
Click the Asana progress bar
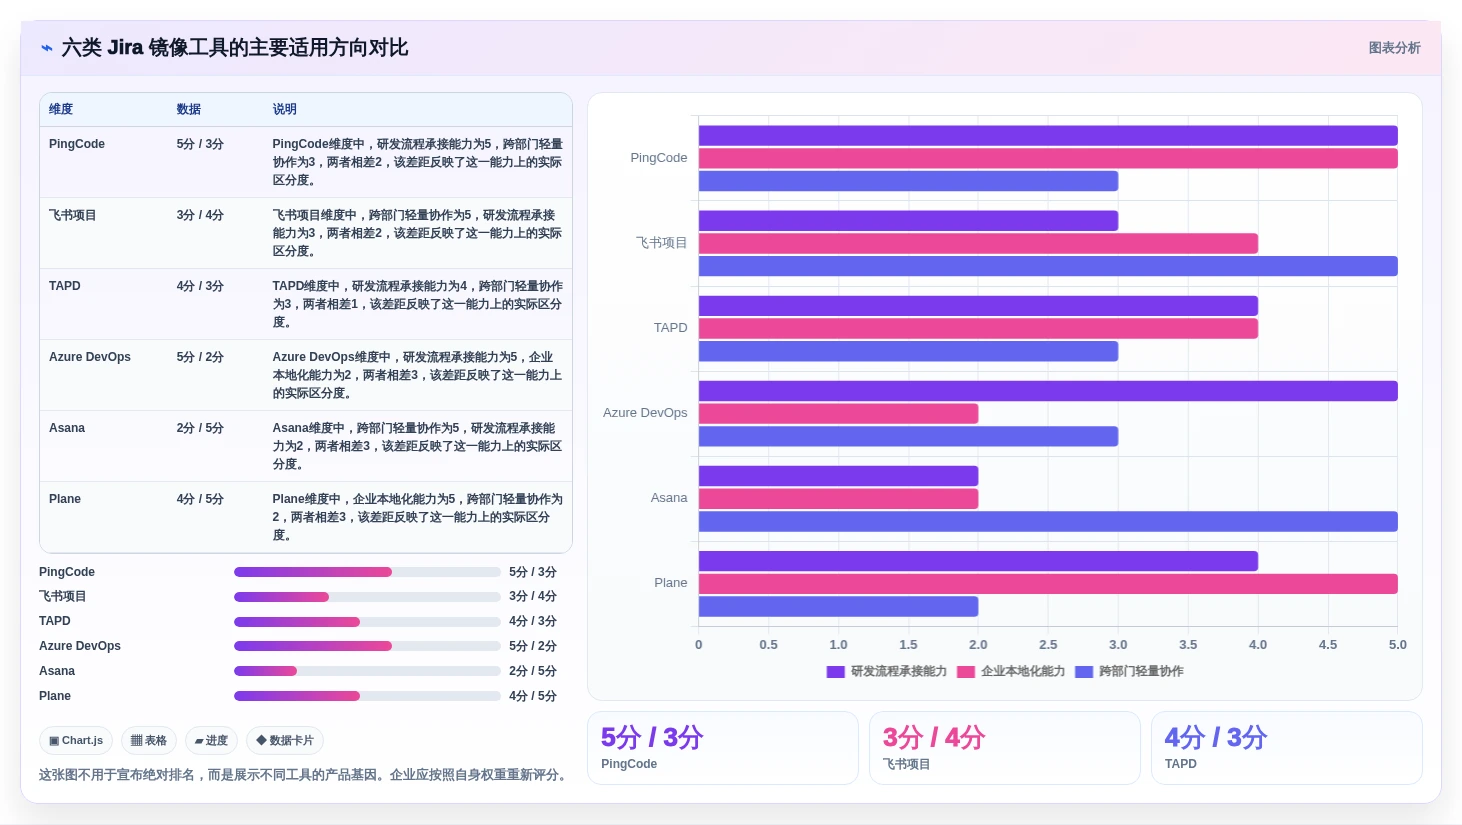point(367,671)
